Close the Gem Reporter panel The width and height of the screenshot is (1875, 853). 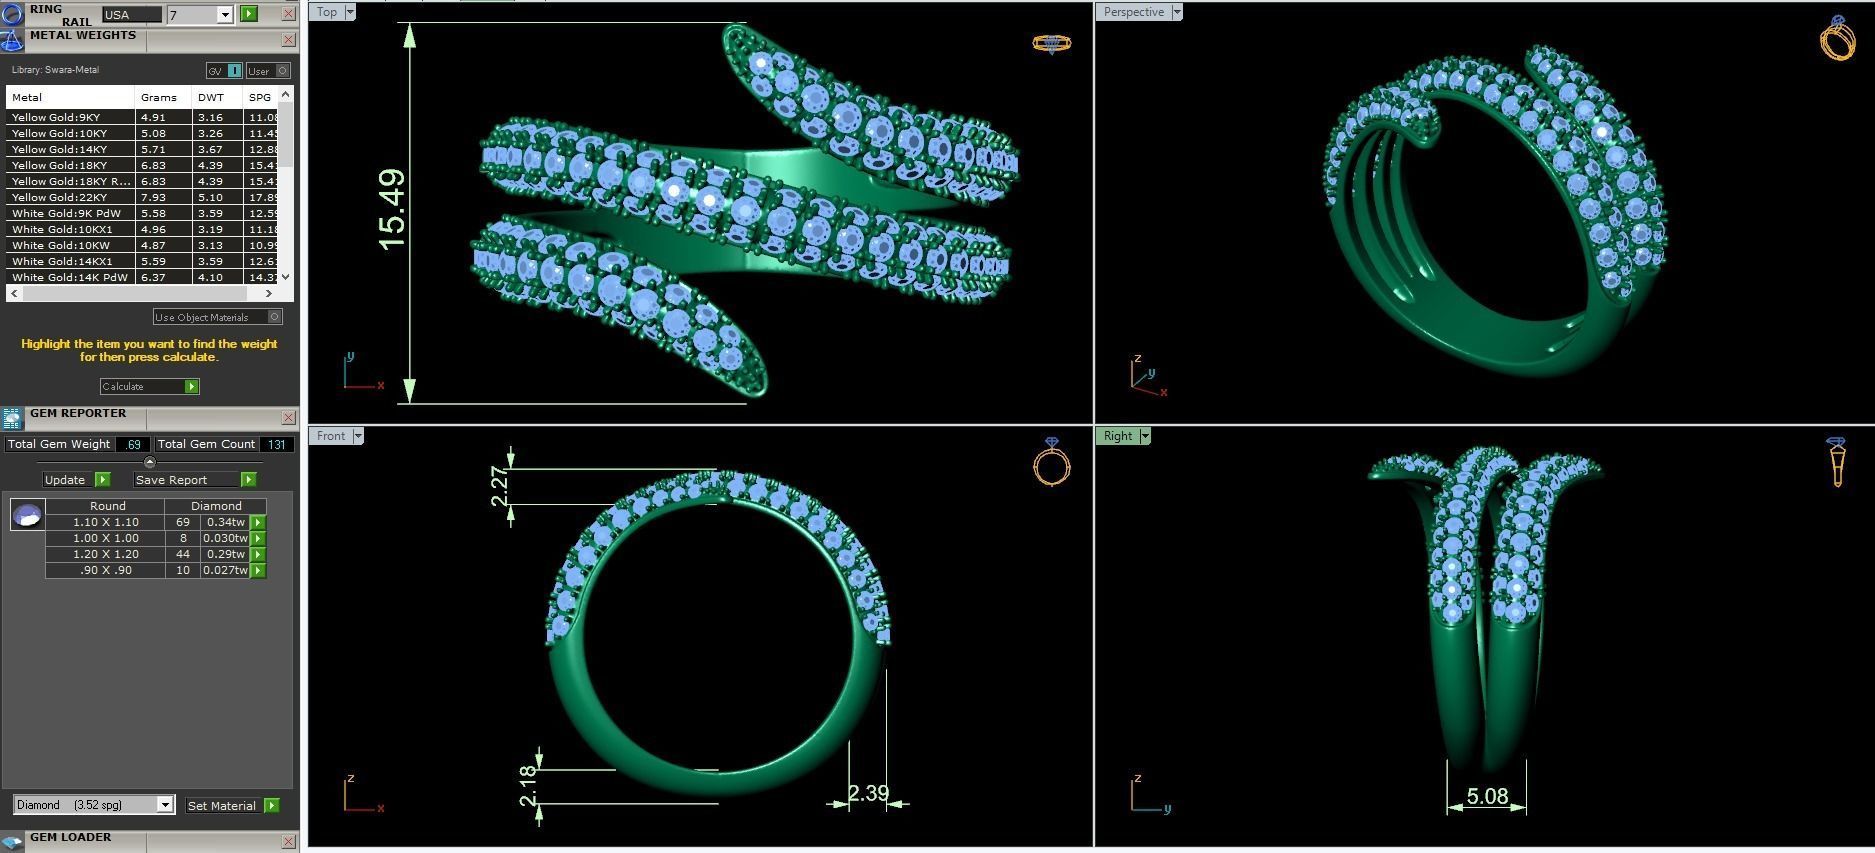288,418
